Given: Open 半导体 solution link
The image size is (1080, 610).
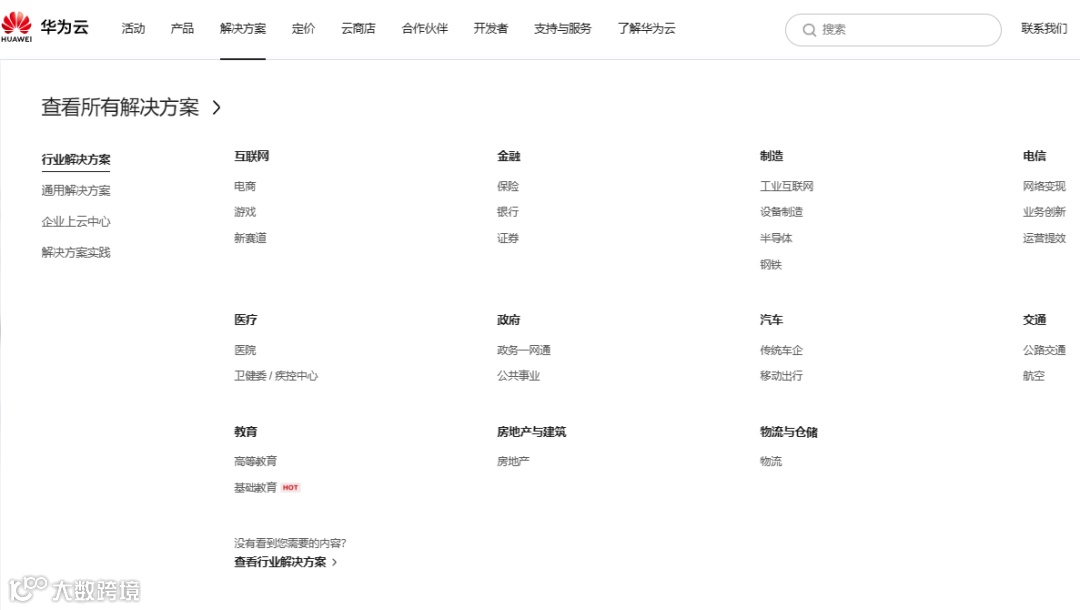Looking at the screenshot, I should tap(776, 238).
